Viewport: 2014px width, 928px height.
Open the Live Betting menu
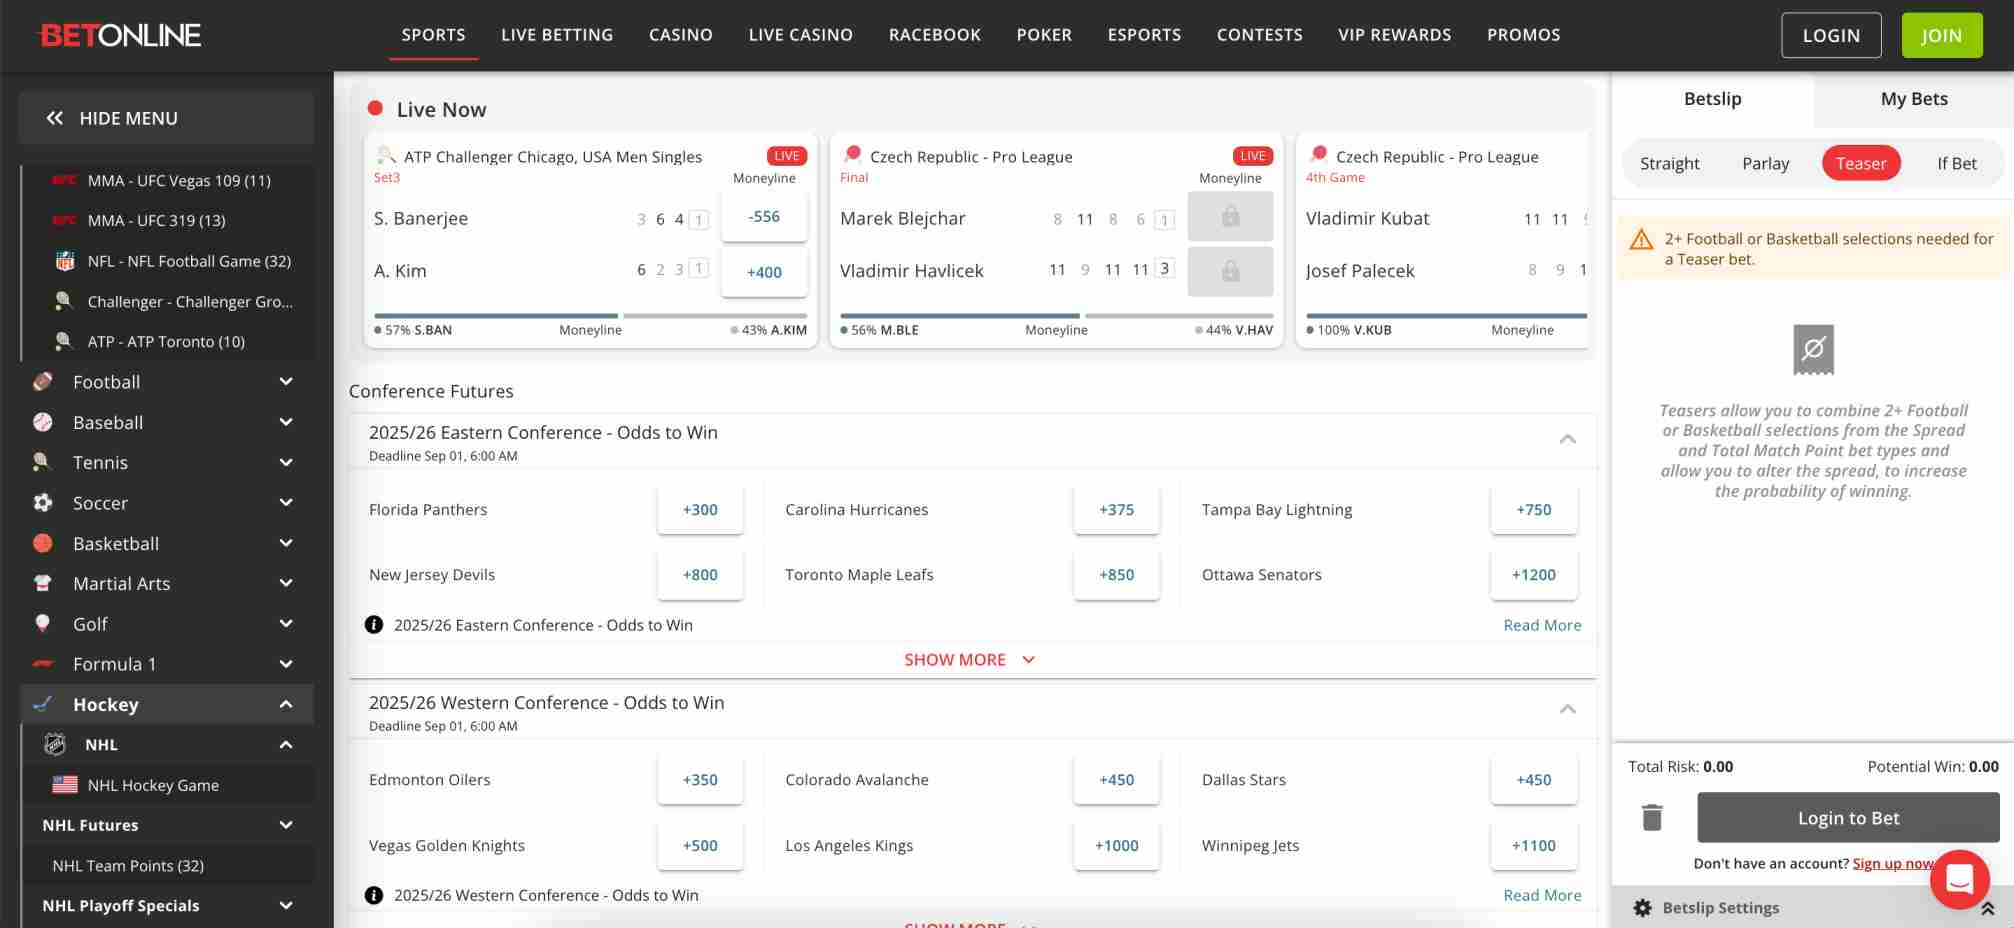557,34
